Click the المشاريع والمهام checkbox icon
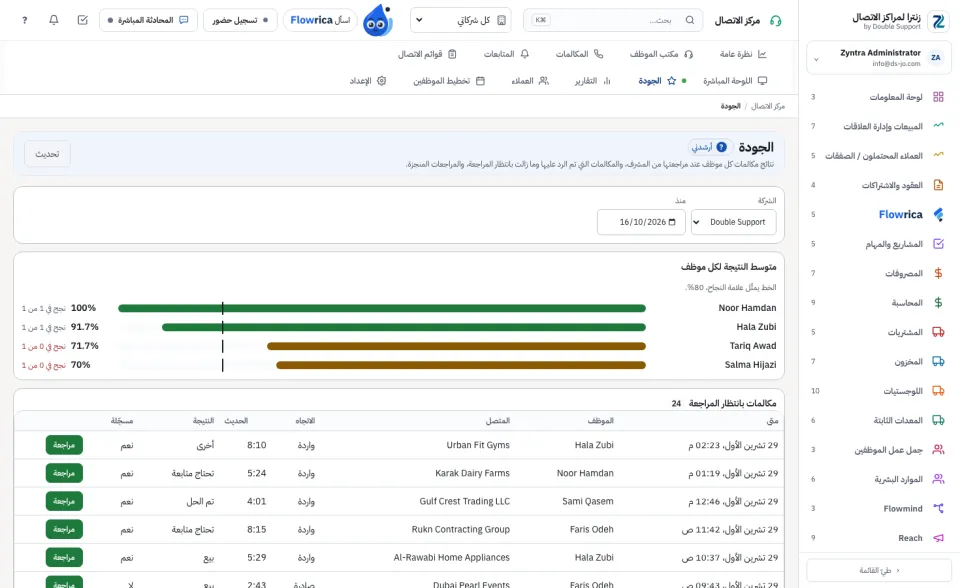This screenshot has height=588, width=960. click(938, 244)
